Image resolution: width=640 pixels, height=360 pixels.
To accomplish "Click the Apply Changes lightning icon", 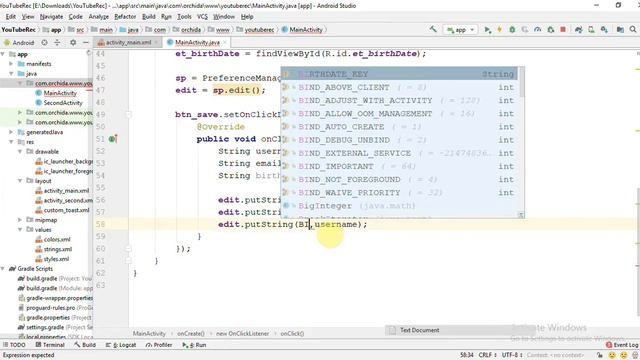I will 499,29.
